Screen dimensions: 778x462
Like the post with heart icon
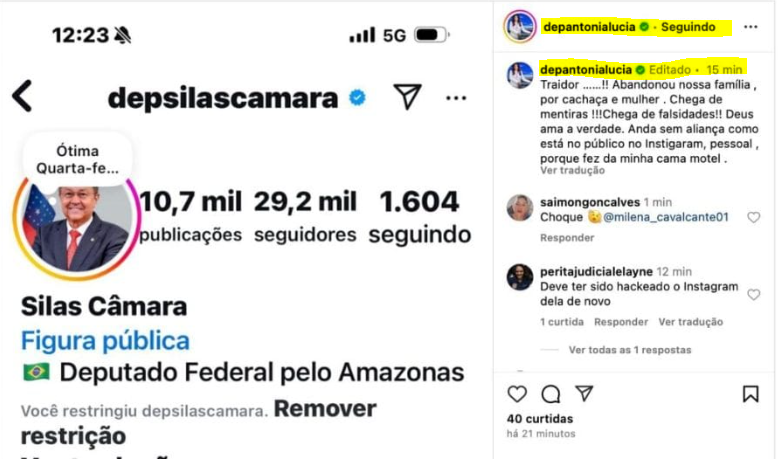click(517, 394)
